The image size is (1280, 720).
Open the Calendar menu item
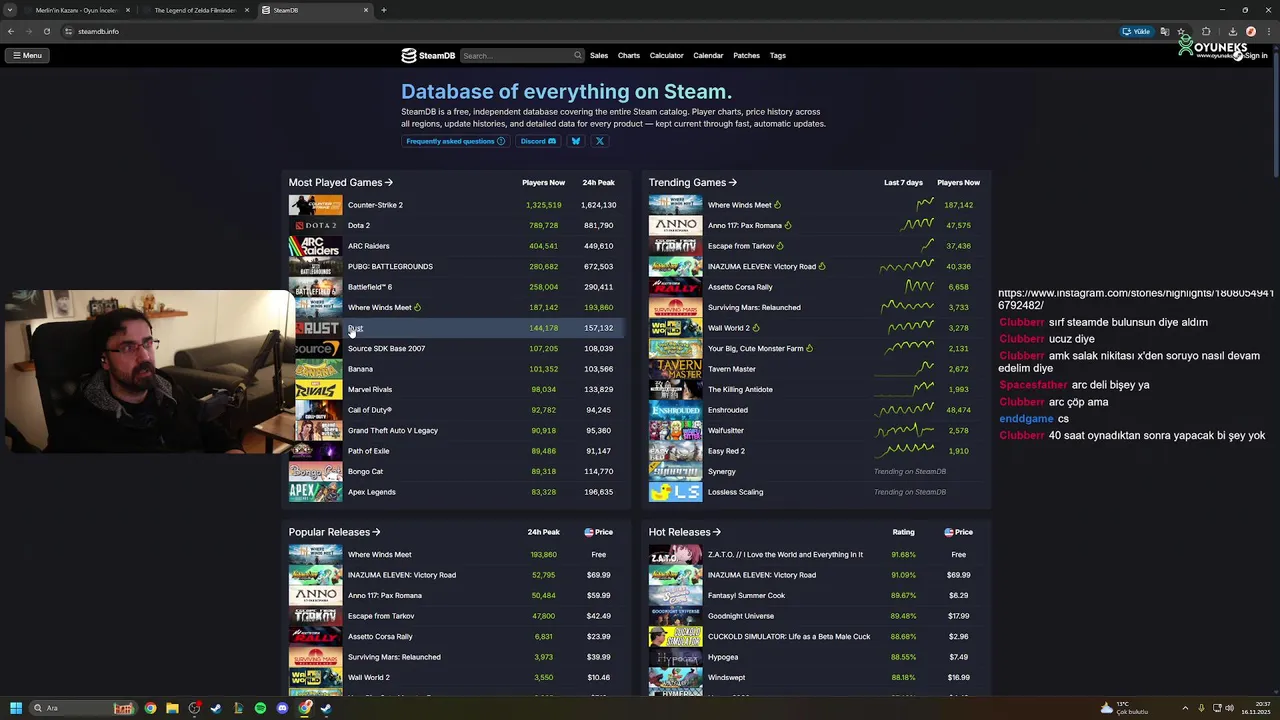pos(708,55)
